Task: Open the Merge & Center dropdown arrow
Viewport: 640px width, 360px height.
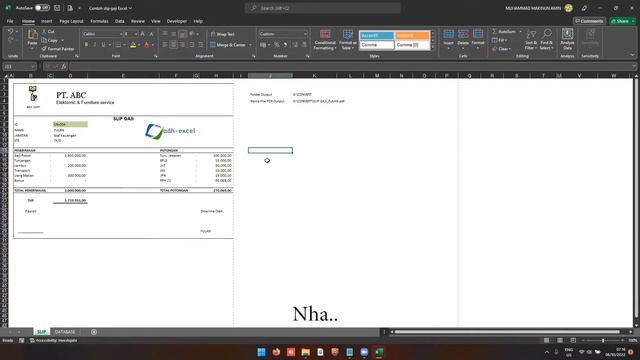Action: (x=251, y=45)
